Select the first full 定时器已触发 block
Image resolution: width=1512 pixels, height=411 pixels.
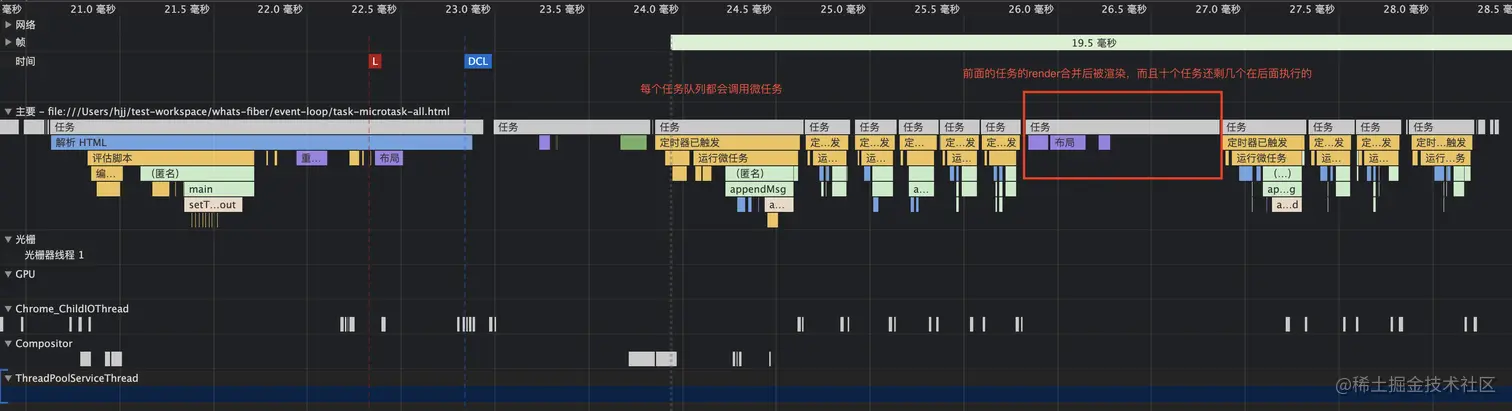click(728, 143)
